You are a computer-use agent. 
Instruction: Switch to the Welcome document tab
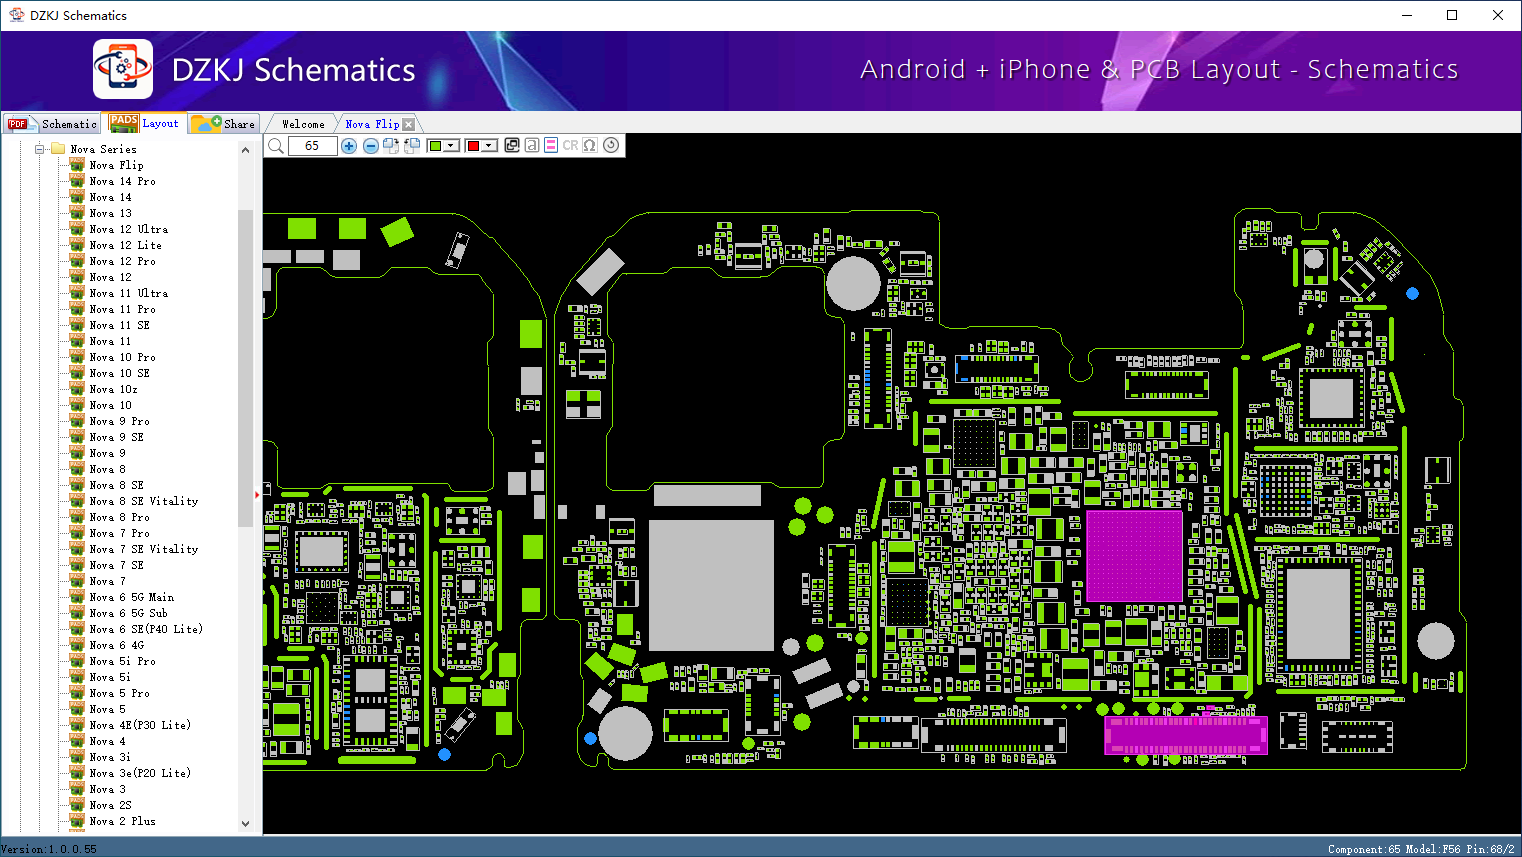[303, 124]
